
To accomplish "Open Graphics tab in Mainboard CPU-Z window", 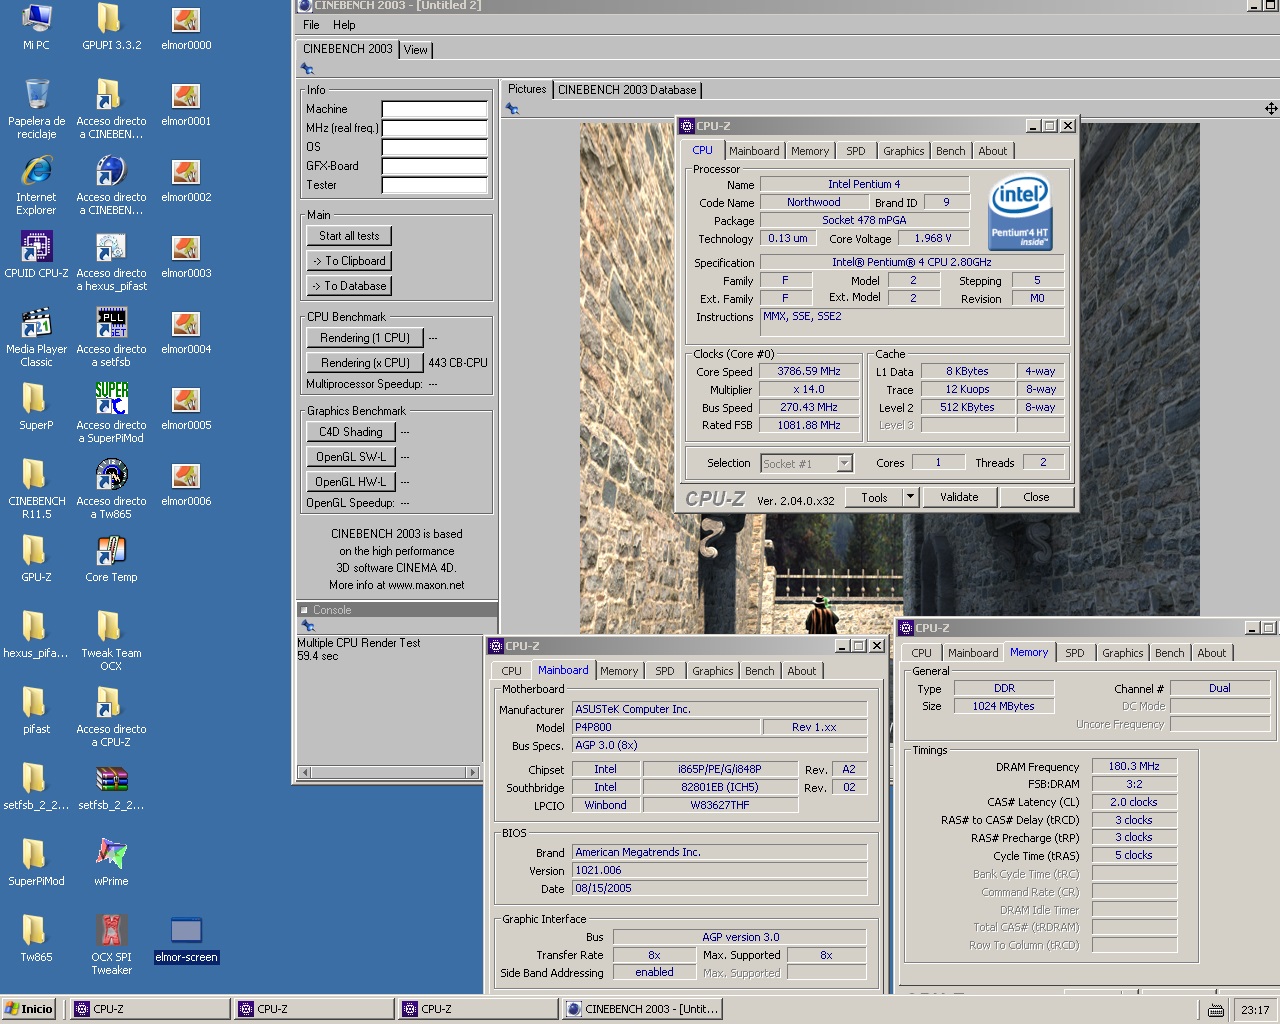I will (x=713, y=671).
